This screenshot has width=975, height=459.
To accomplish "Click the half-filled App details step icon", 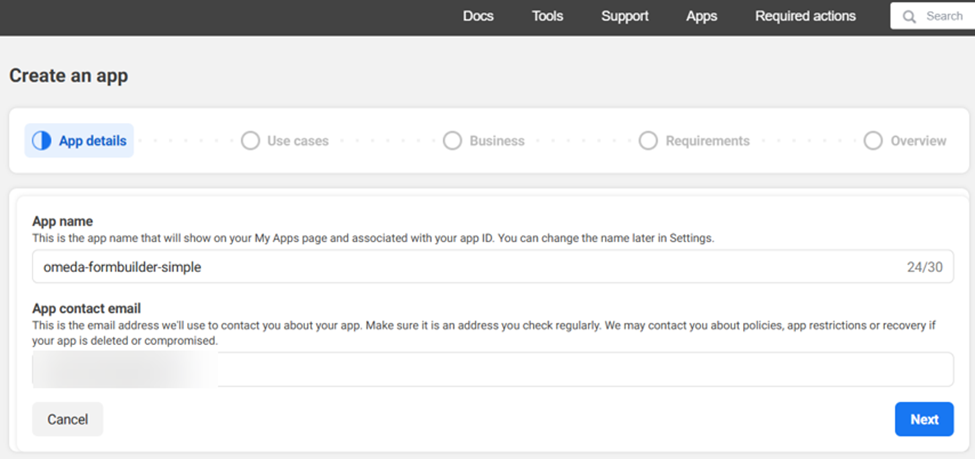I will coord(41,141).
